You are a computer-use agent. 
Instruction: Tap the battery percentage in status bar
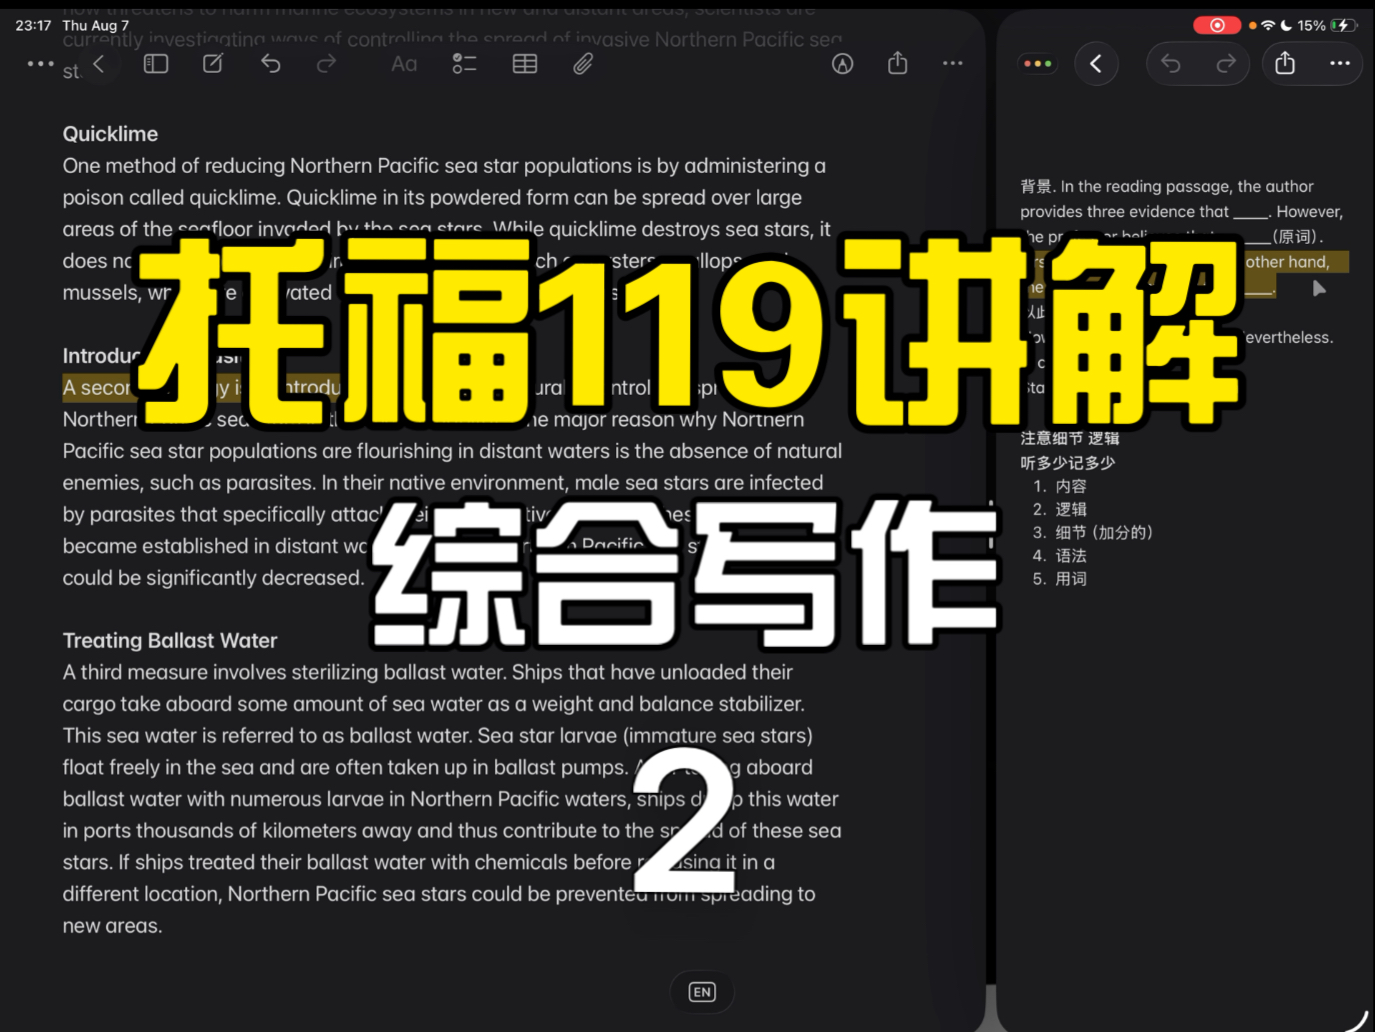click(x=1311, y=25)
